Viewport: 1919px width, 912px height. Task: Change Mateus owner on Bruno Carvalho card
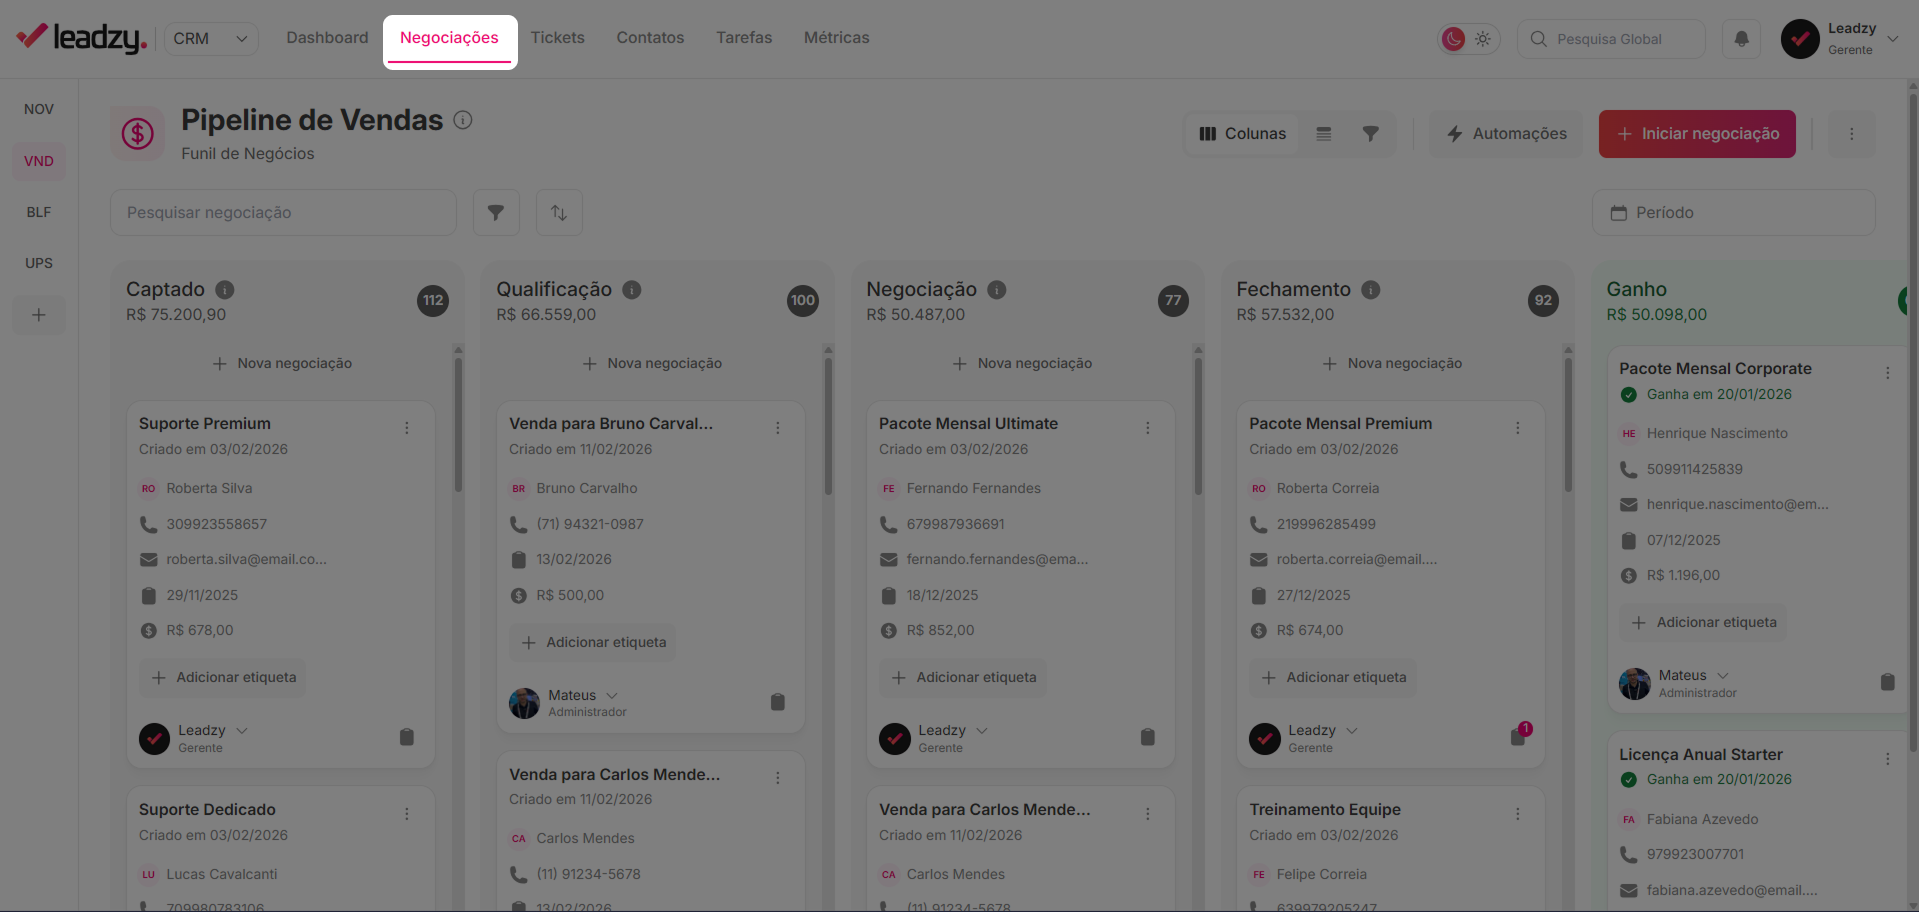pyautogui.click(x=568, y=703)
